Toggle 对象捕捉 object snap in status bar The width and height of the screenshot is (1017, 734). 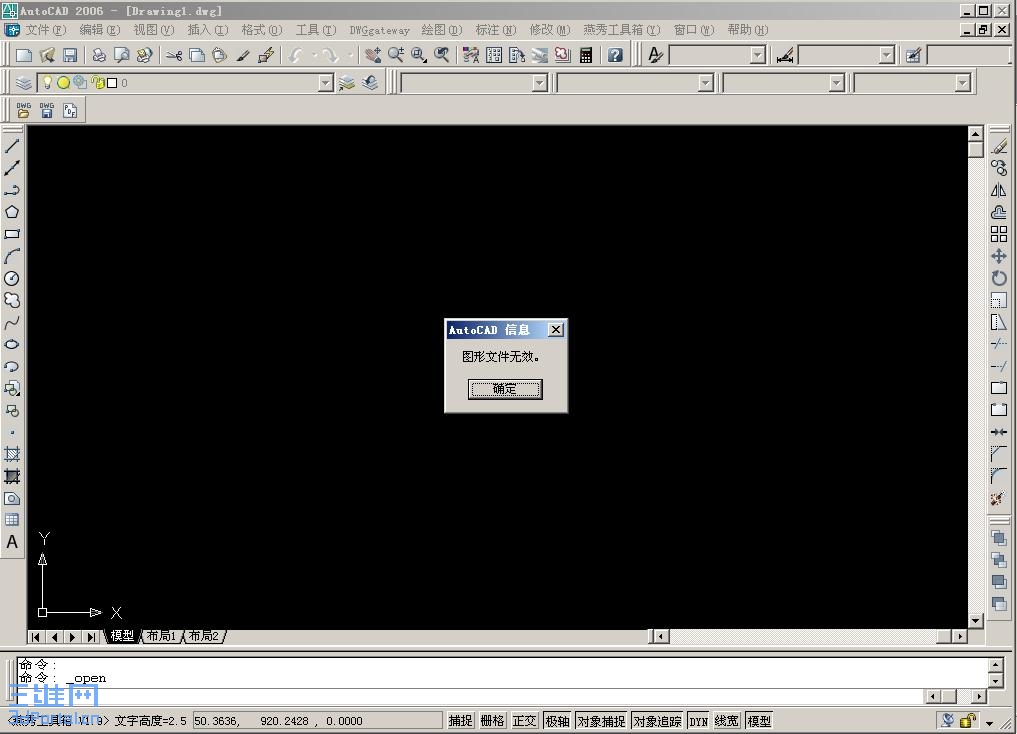tap(601, 720)
